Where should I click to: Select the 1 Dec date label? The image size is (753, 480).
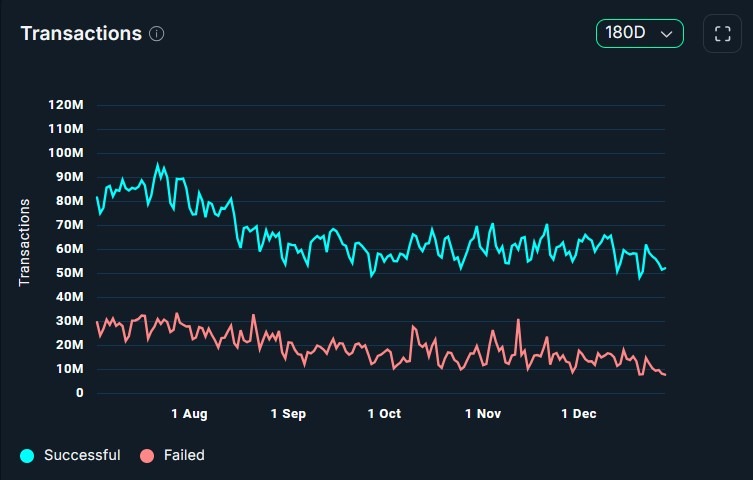tap(578, 413)
